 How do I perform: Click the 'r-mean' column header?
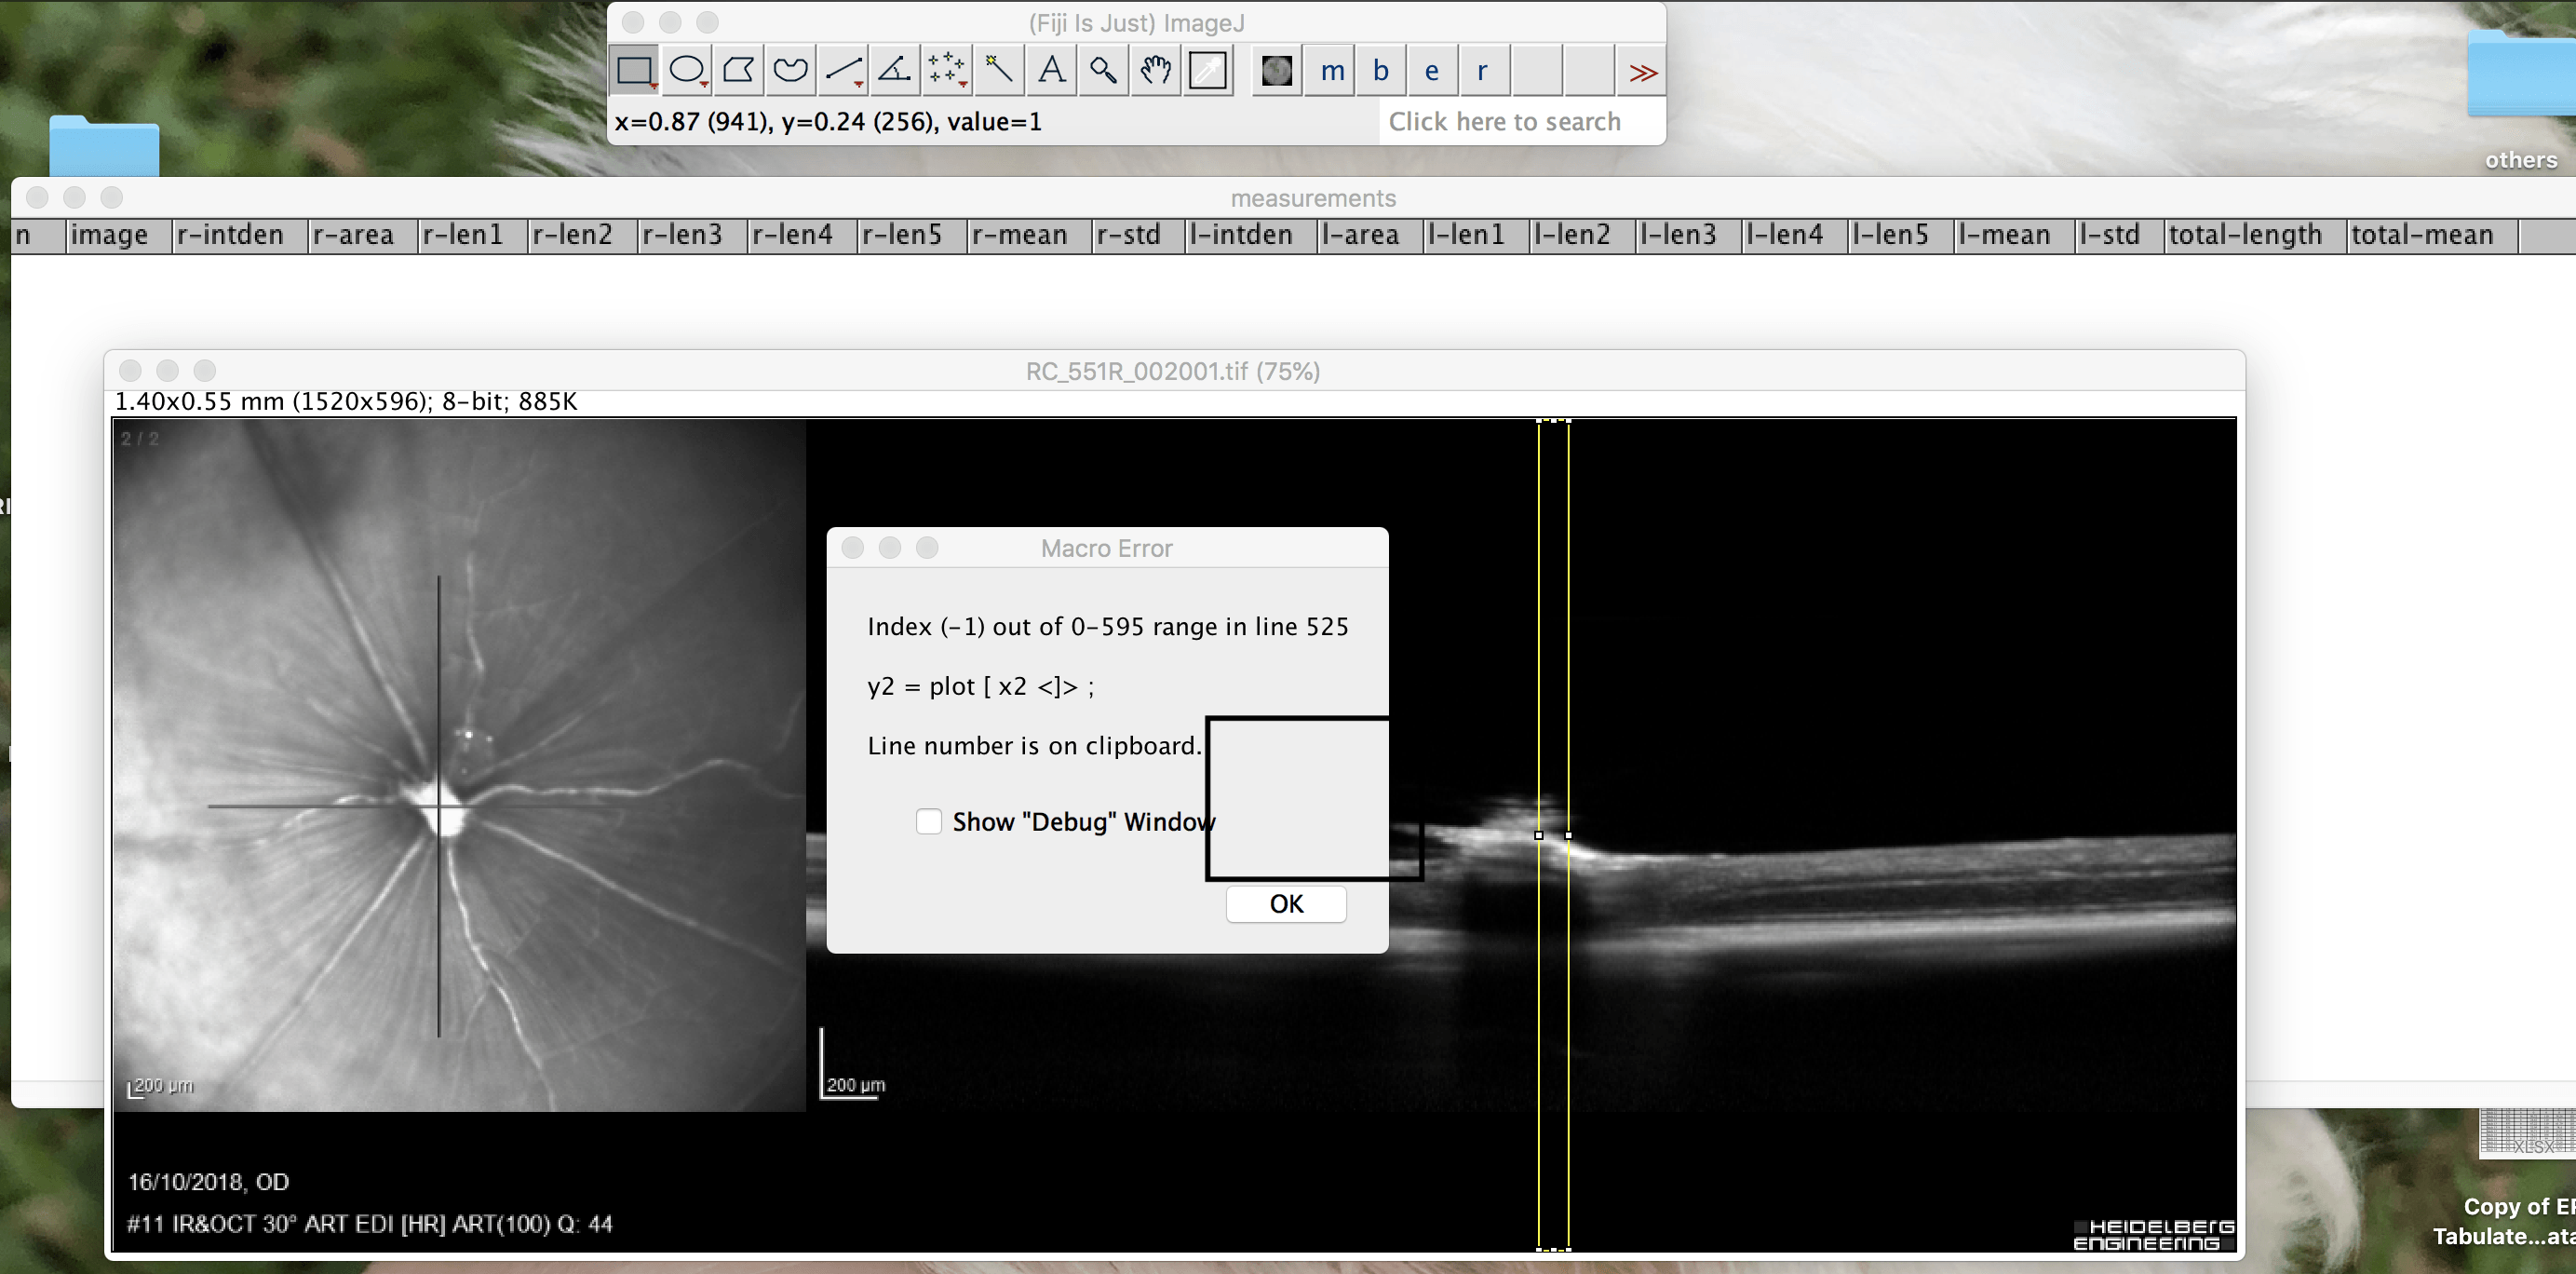click(1029, 235)
